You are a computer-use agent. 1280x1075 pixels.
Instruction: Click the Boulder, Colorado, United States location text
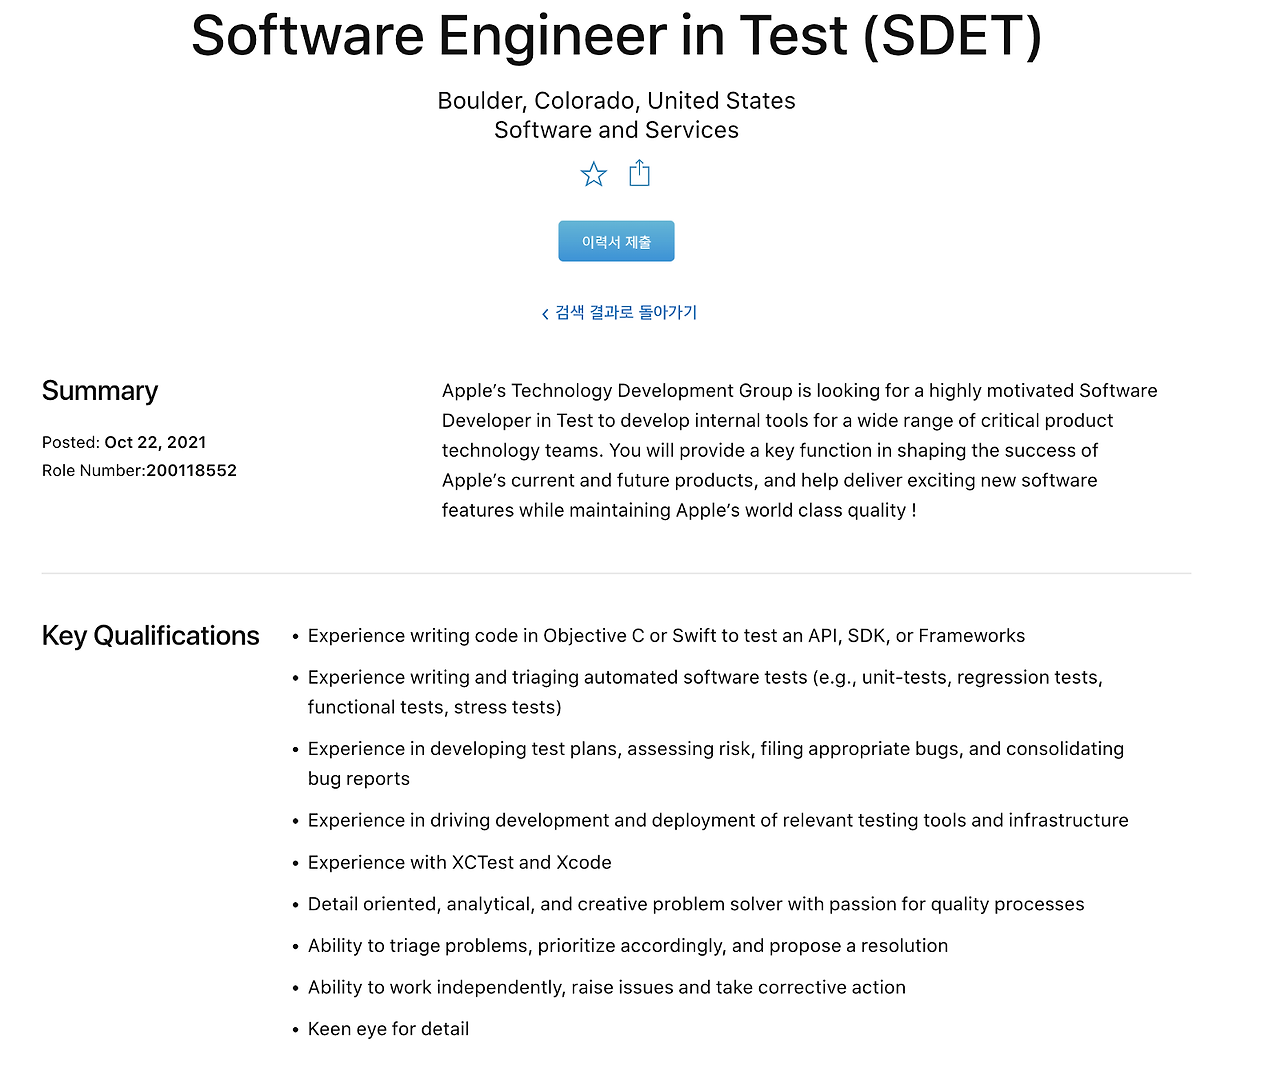tap(616, 101)
